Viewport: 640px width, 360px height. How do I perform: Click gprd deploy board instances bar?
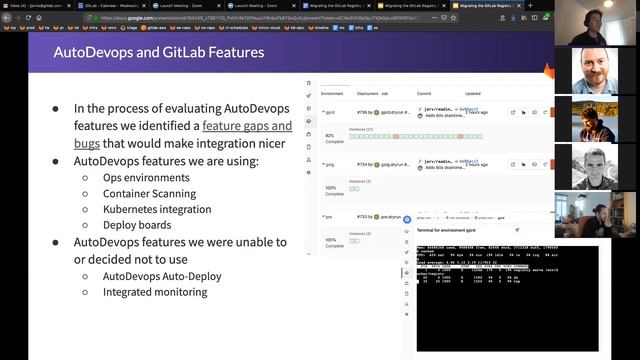(x=416, y=136)
